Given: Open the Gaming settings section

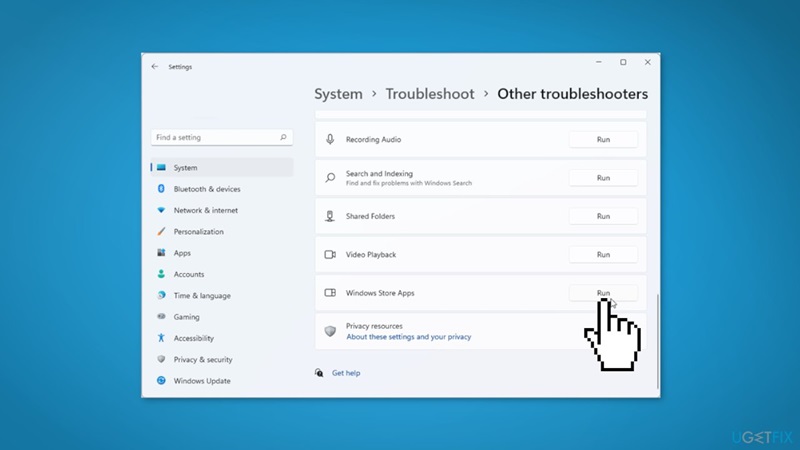Looking at the screenshot, I should point(186,317).
